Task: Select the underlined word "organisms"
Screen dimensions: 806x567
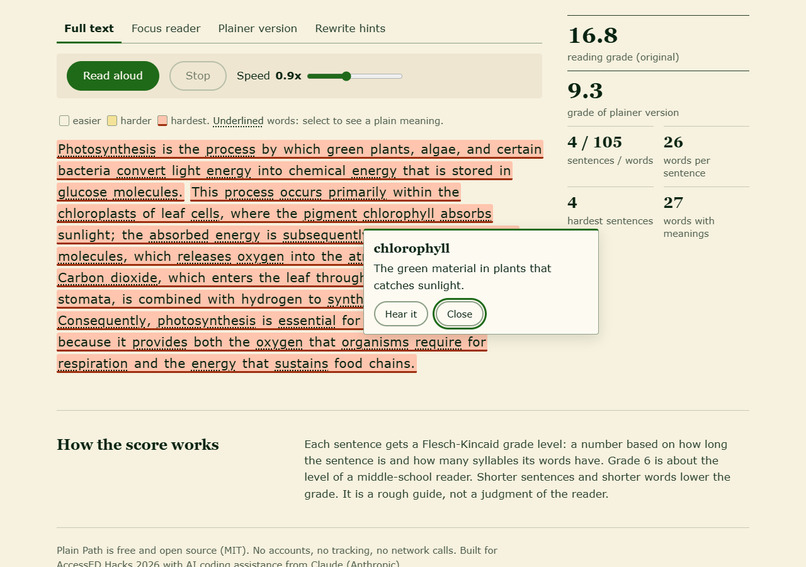Action: pyautogui.click(x=375, y=342)
